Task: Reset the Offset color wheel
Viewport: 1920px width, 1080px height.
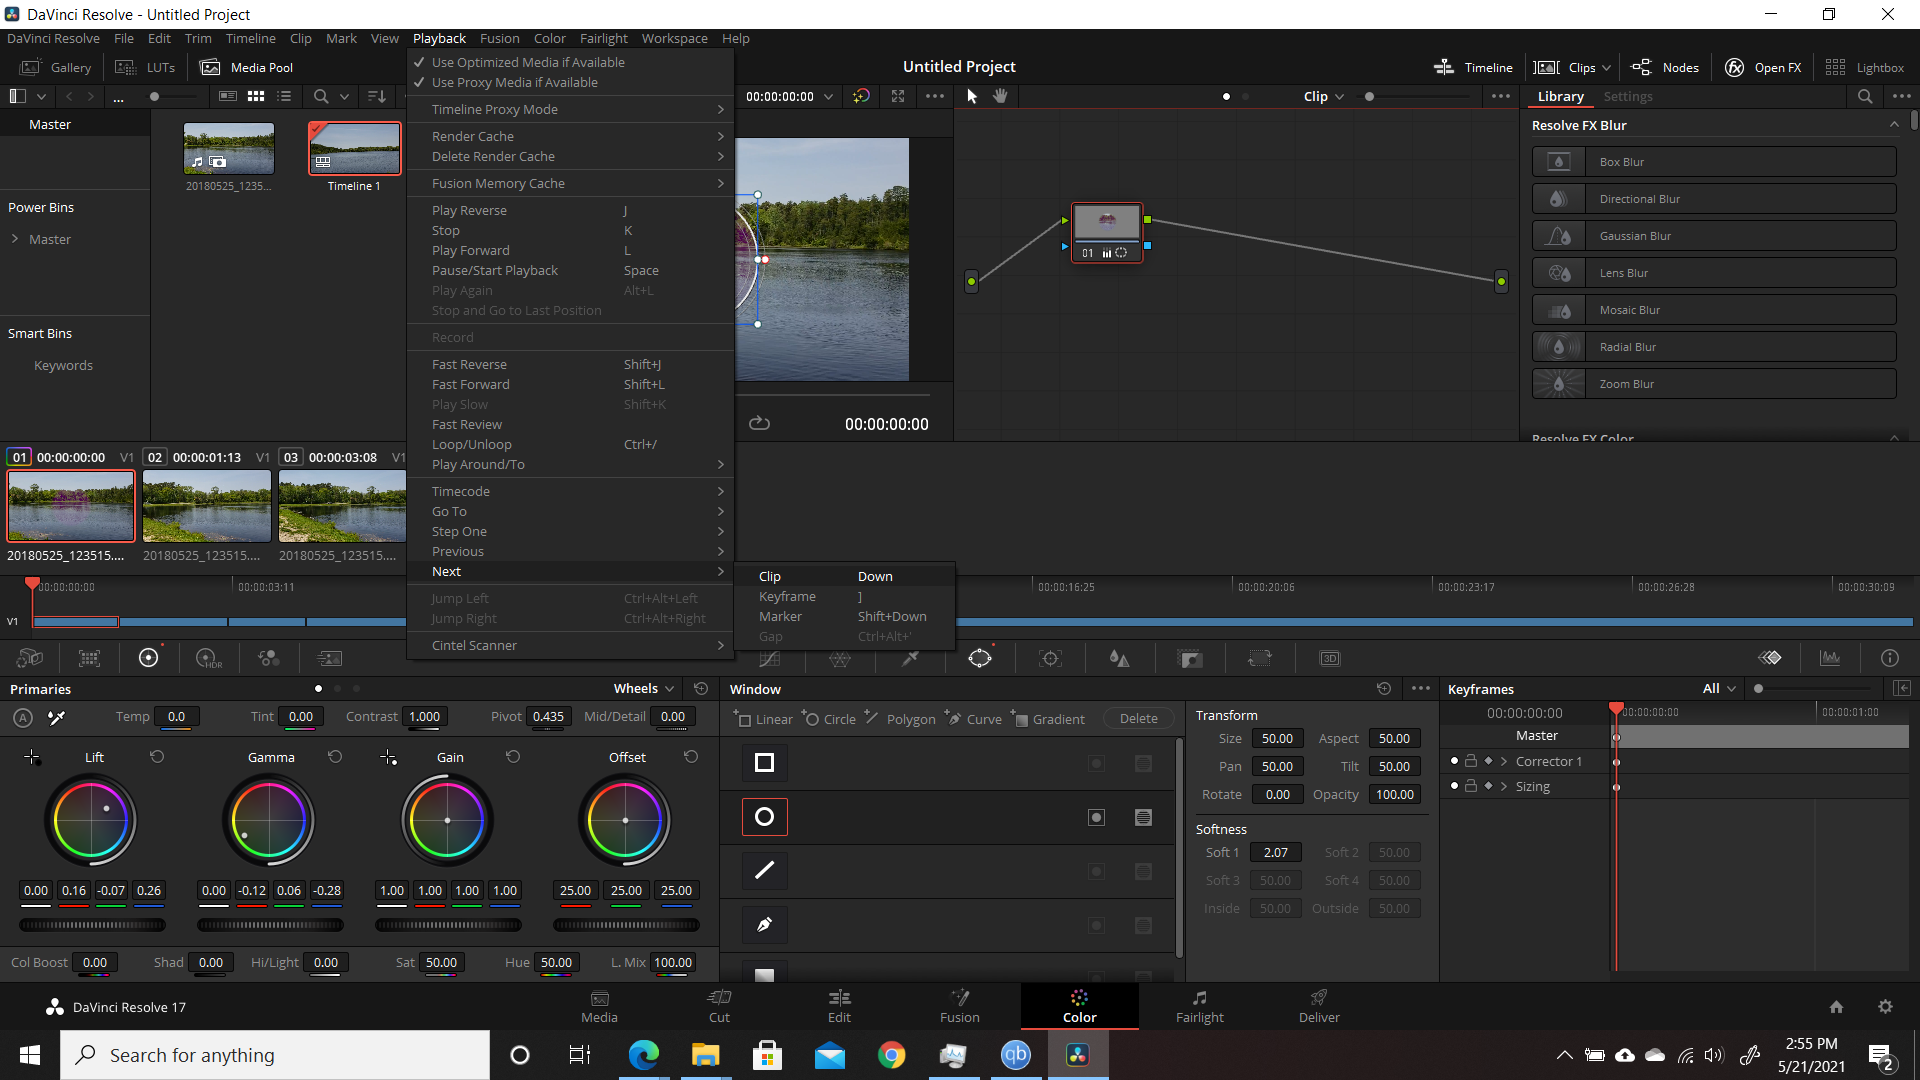Action: point(691,757)
